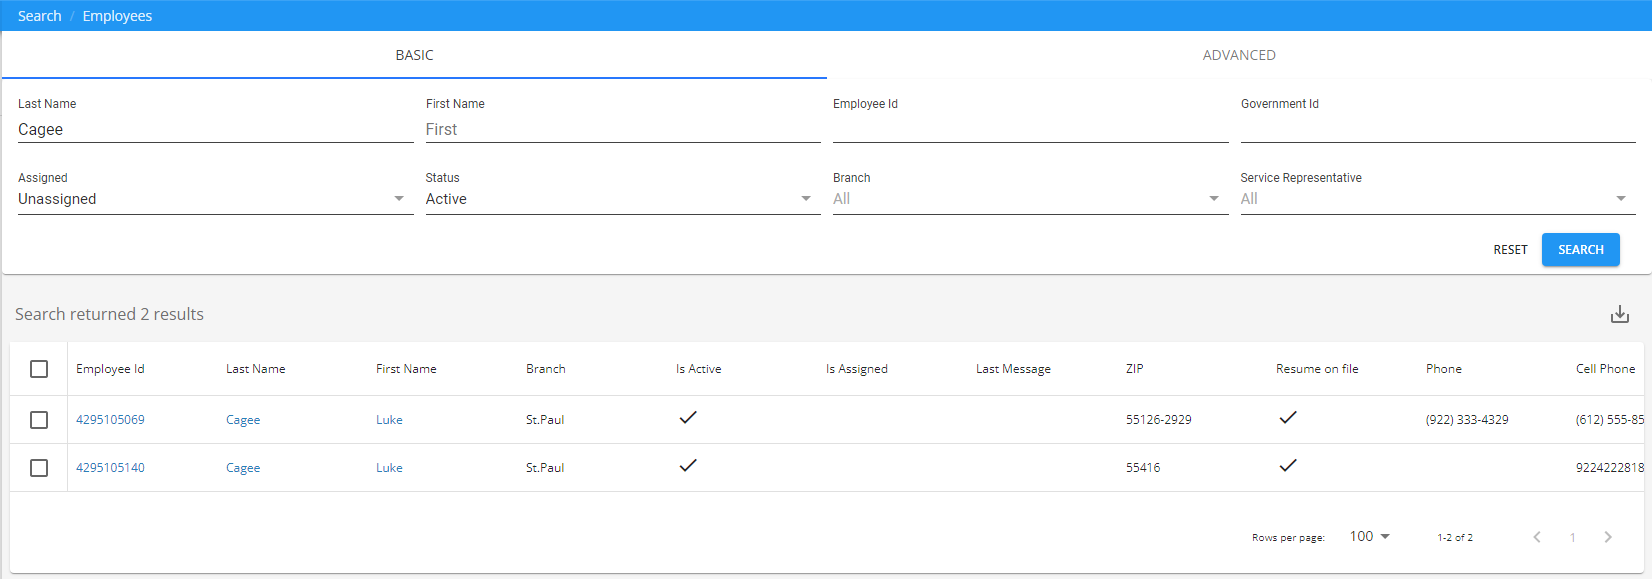Check the row for employee 4295105069

[39, 420]
